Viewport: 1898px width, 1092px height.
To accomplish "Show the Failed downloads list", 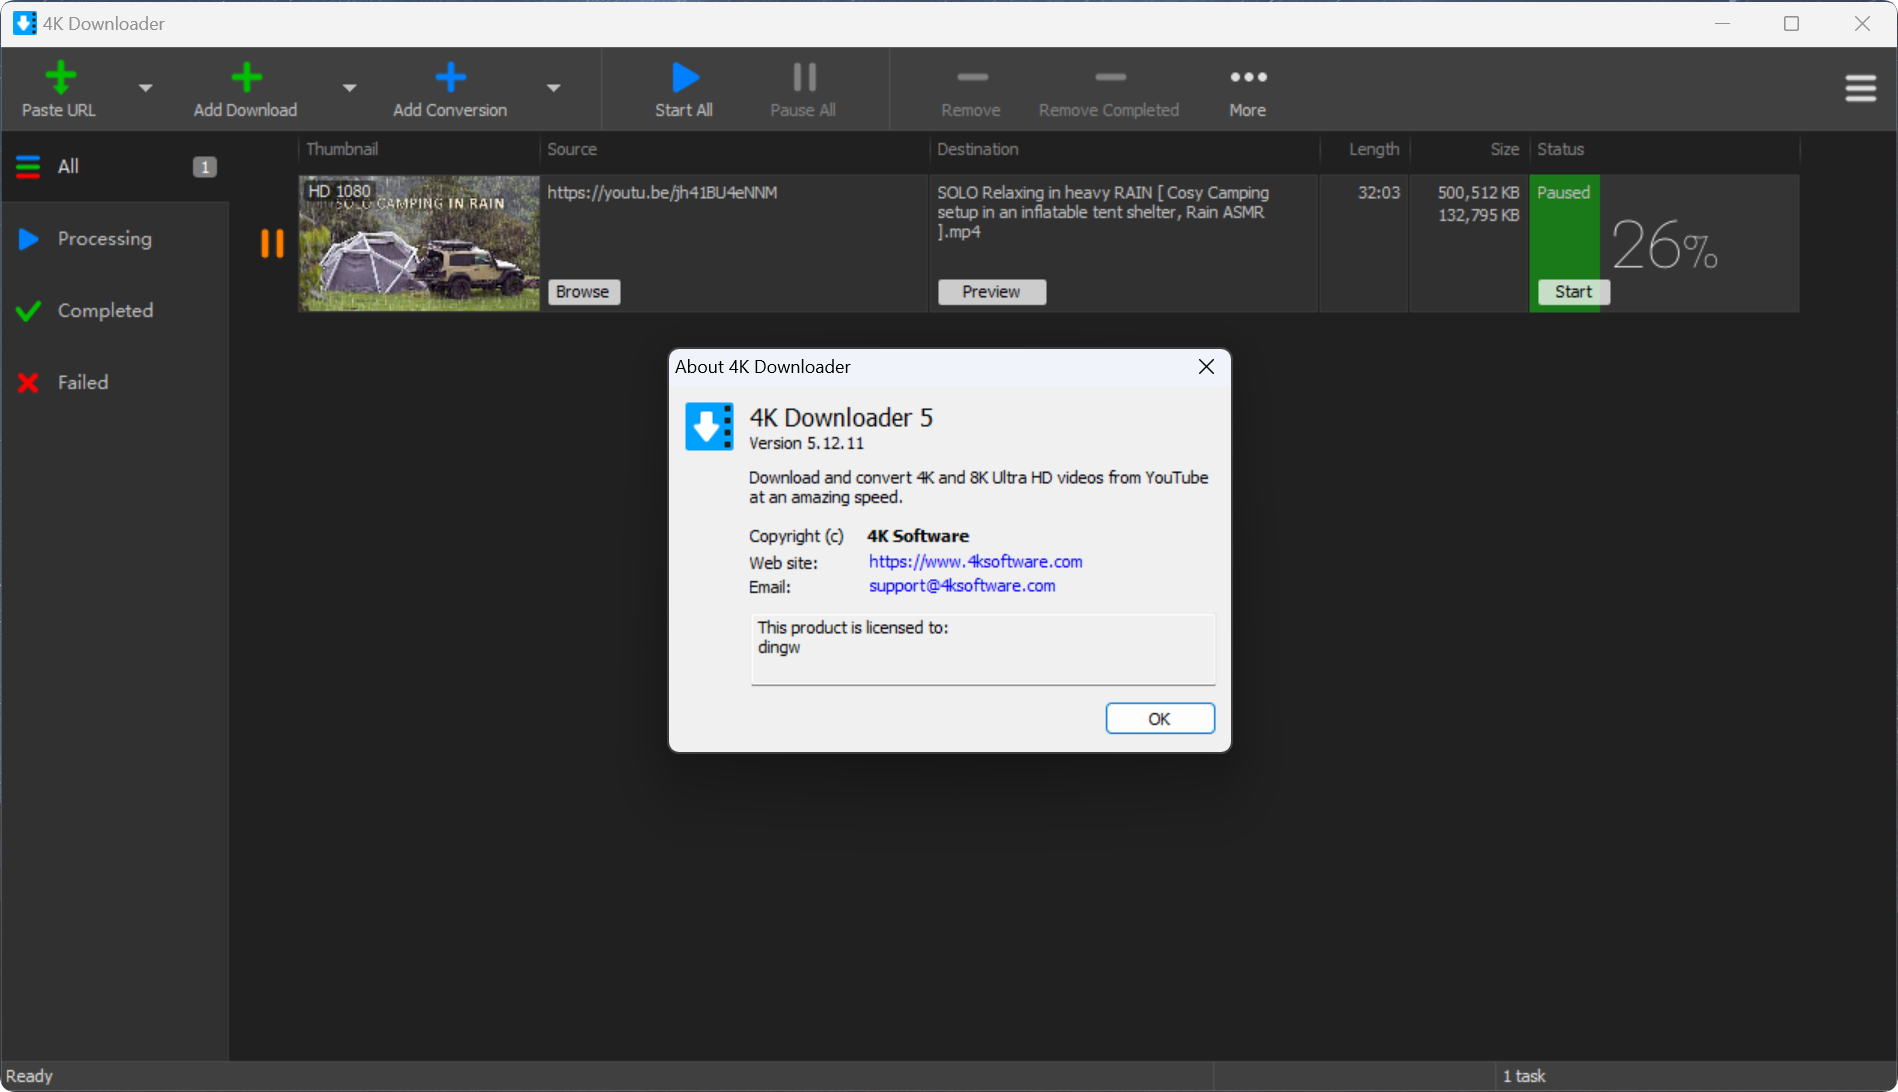I will 82,383.
